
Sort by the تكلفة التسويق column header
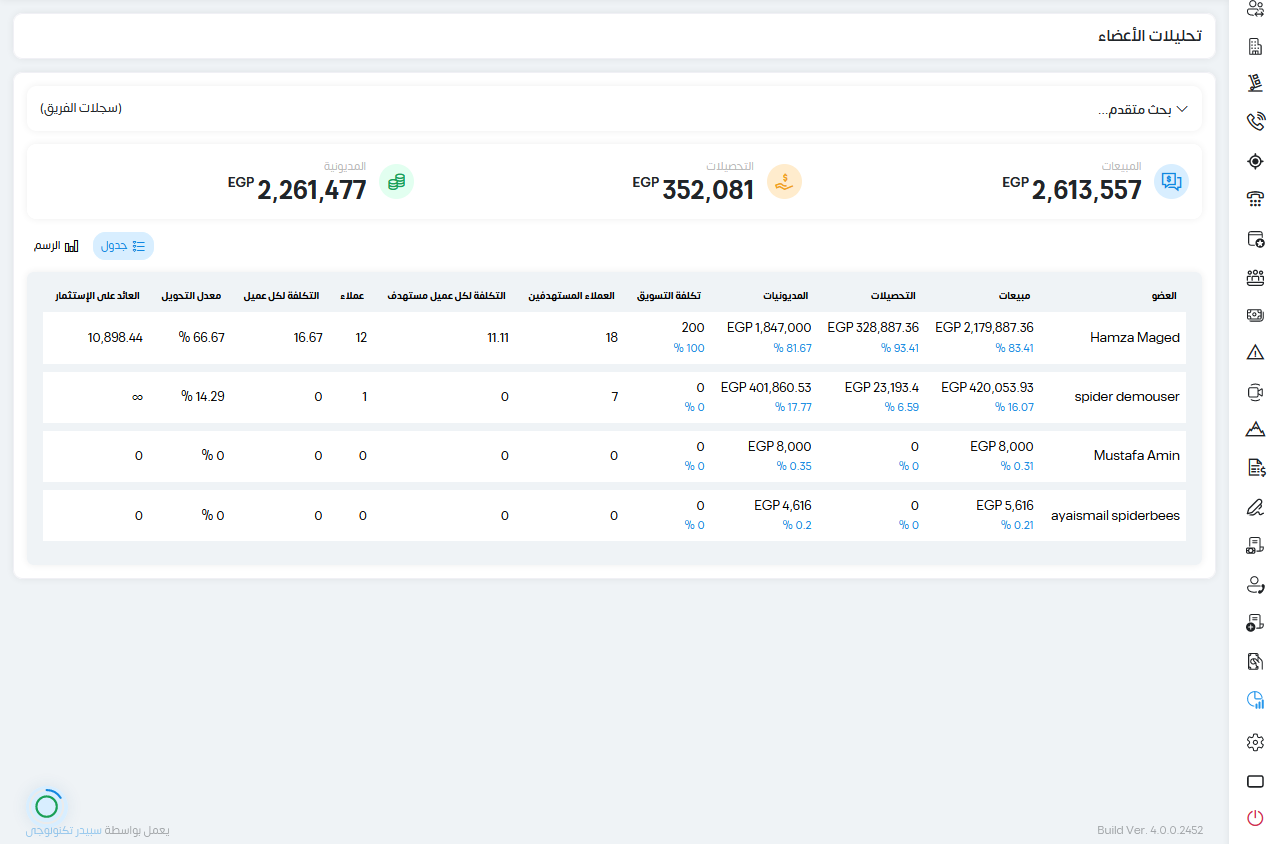point(669,296)
